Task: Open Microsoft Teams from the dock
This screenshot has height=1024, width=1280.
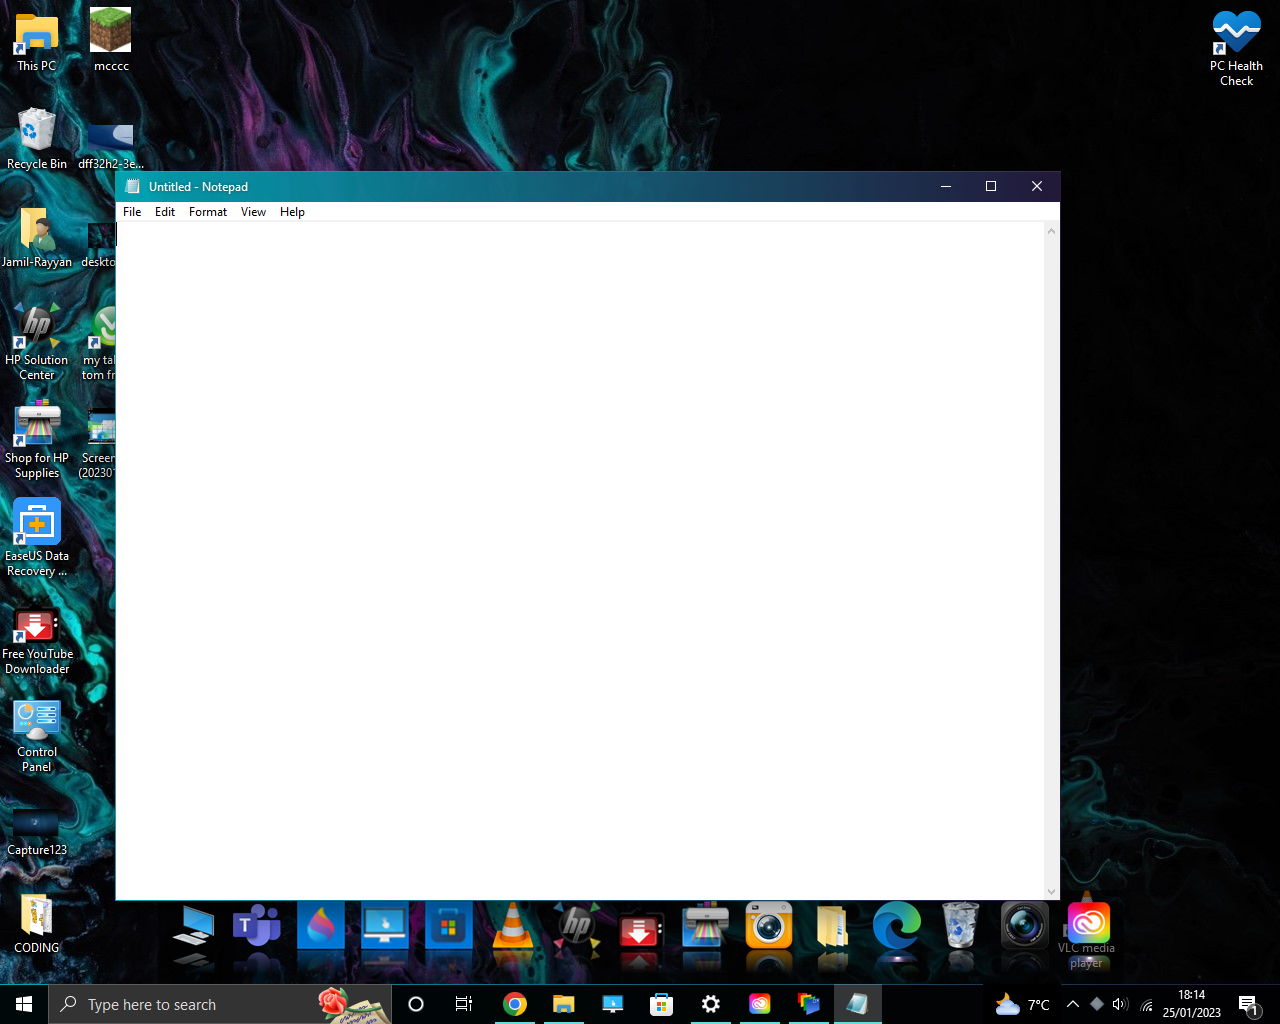Action: click(x=257, y=928)
